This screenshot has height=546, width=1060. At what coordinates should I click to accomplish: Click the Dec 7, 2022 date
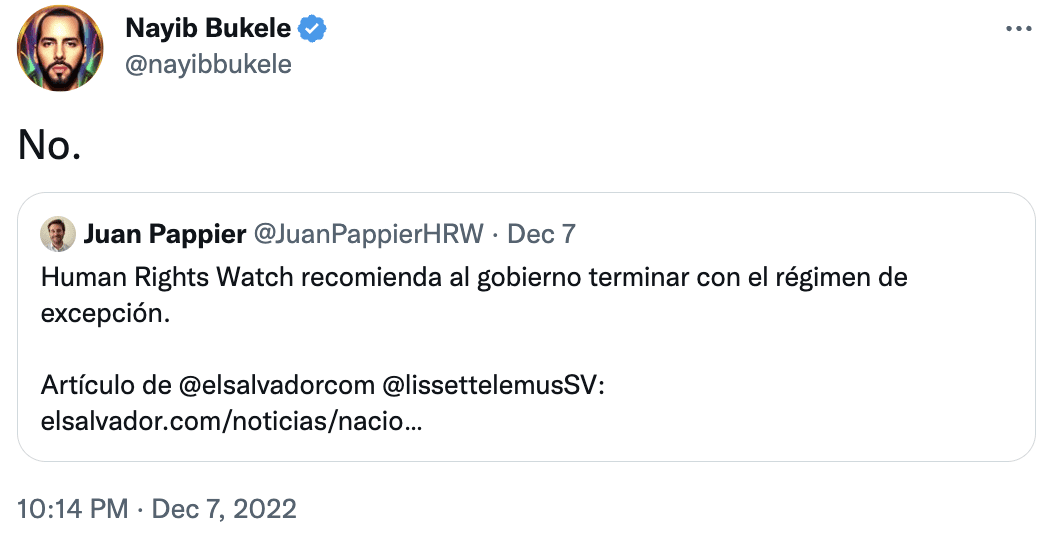pyautogui.click(x=224, y=509)
